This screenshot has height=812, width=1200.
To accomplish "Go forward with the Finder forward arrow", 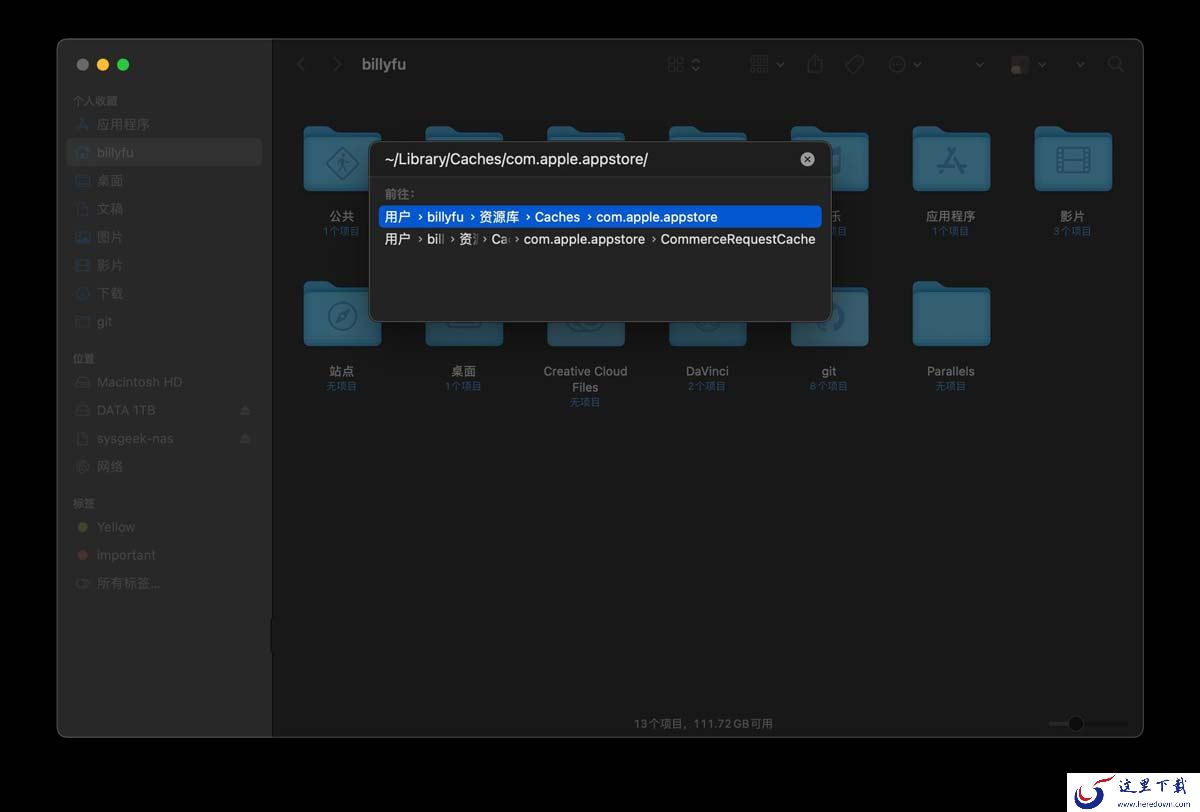I will (337, 64).
